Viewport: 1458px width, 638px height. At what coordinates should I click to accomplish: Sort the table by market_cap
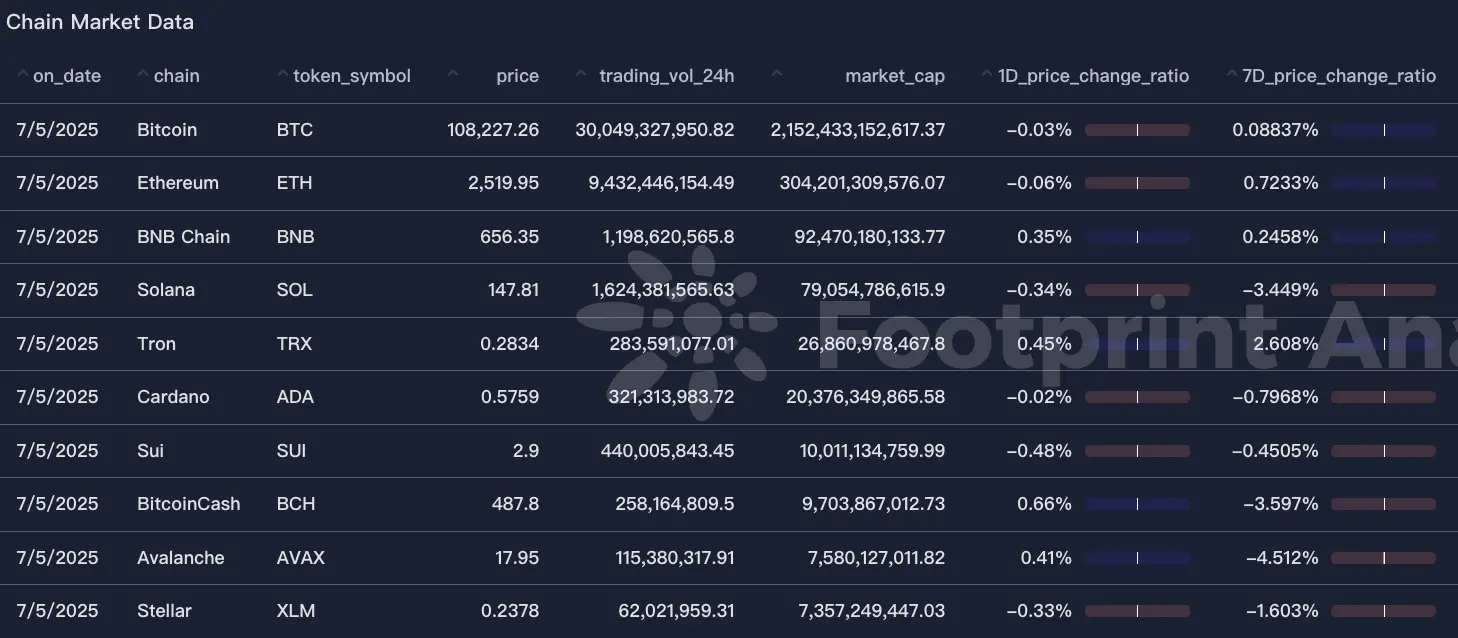(x=776, y=74)
